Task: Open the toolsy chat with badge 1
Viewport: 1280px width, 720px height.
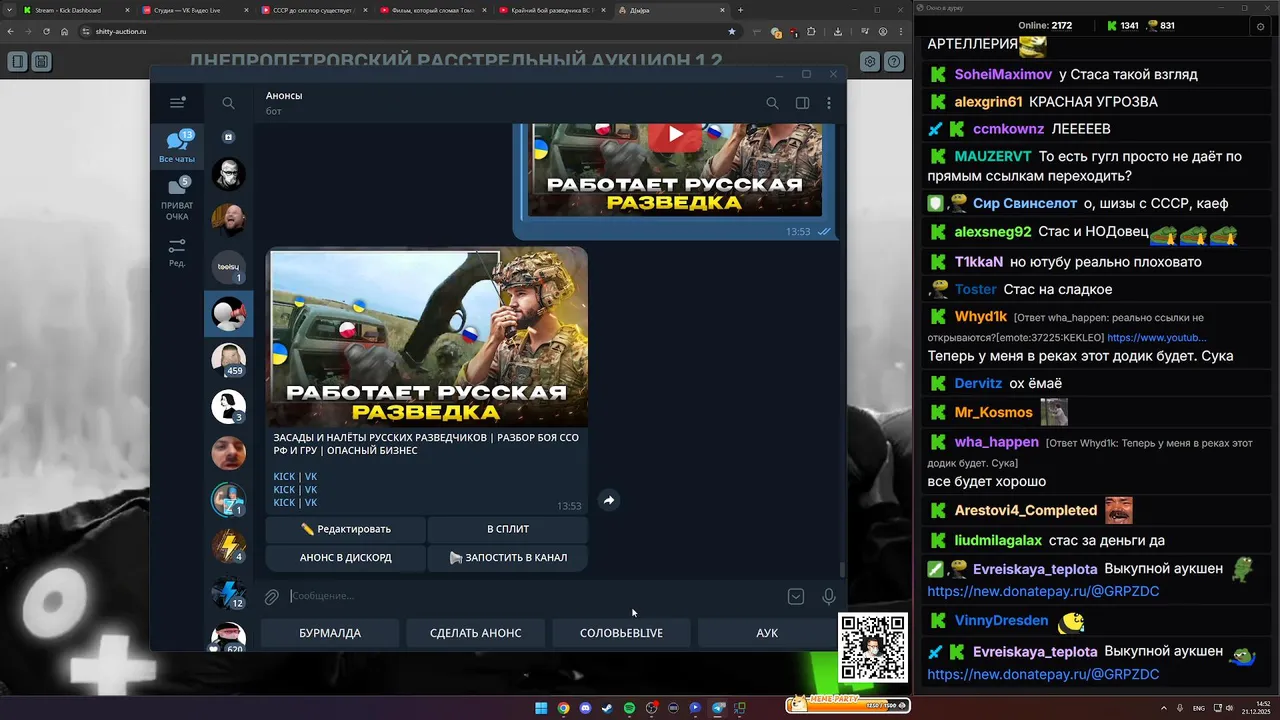Action: click(229, 267)
